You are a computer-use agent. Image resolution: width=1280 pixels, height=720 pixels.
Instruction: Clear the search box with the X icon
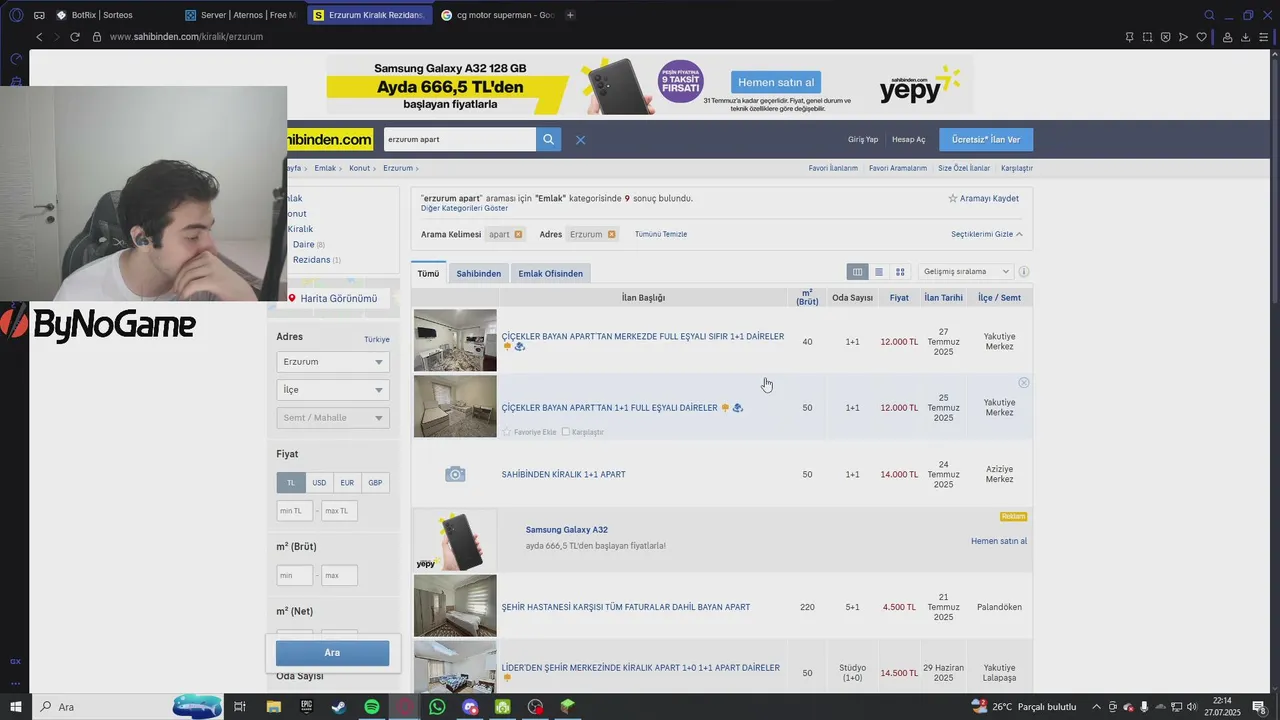580,140
